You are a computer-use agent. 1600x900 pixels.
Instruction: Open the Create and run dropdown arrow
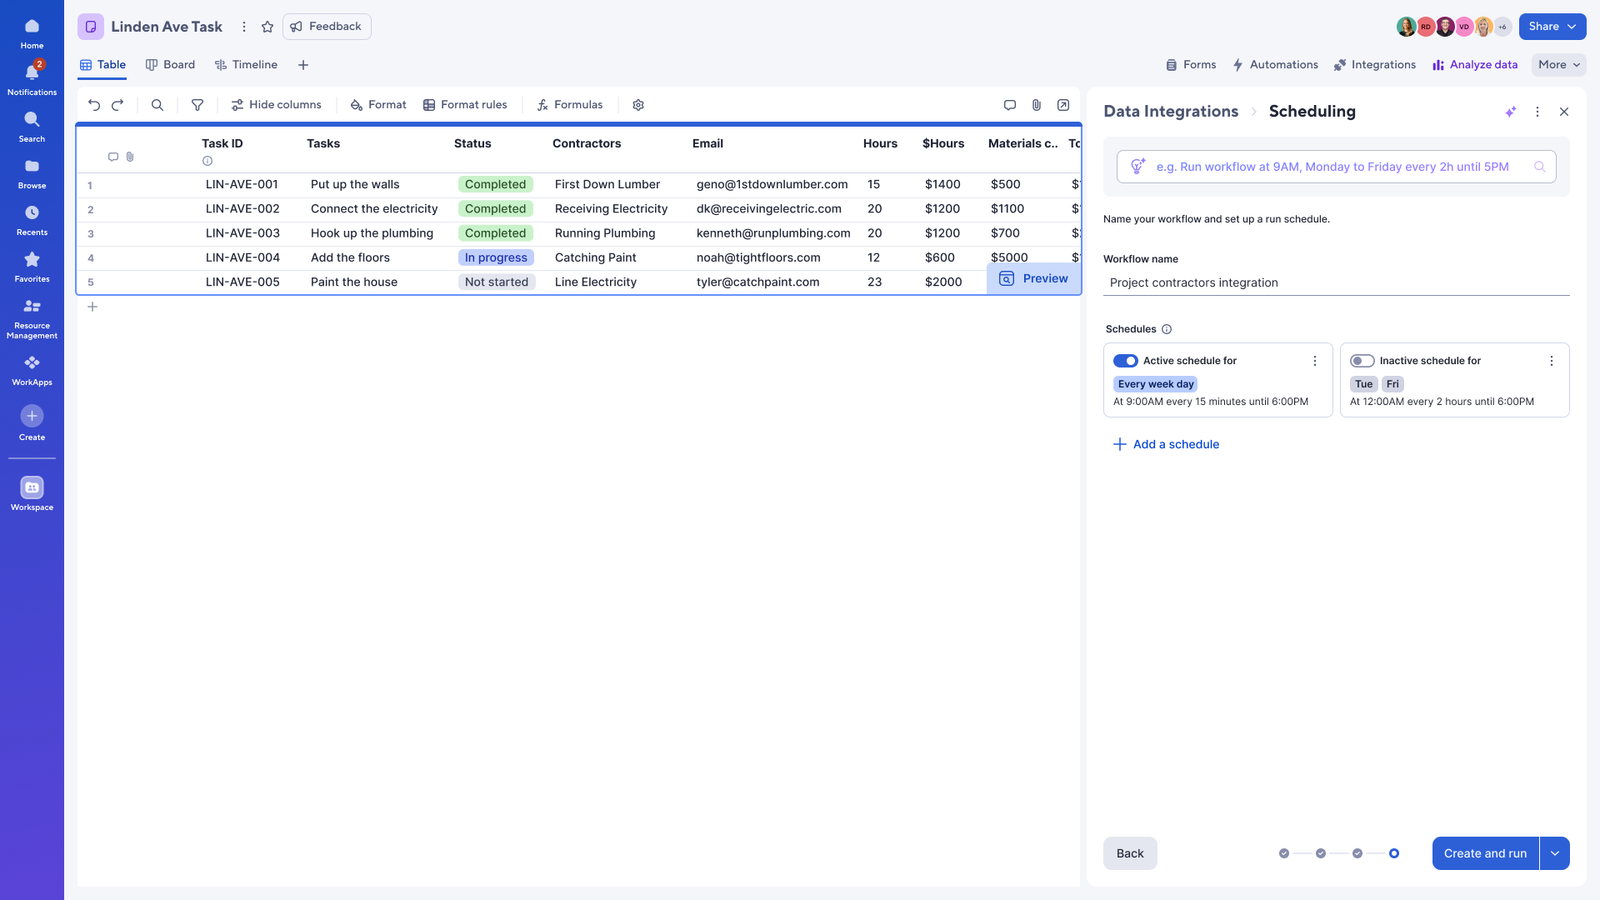point(1554,853)
